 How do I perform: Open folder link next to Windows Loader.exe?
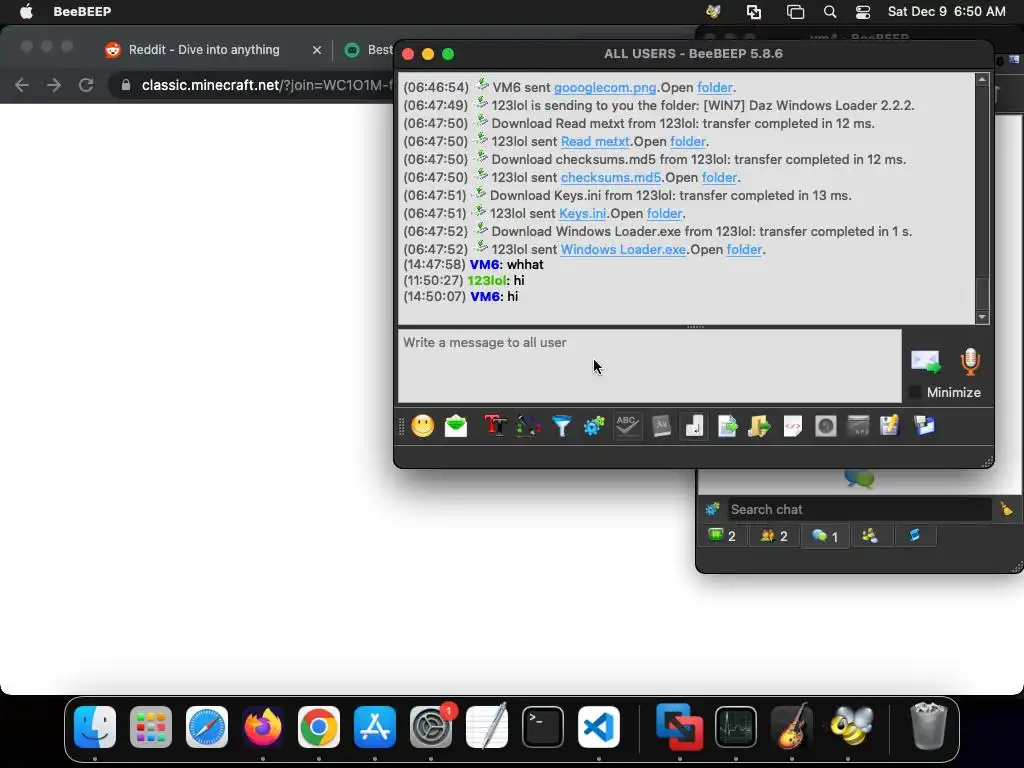click(744, 249)
